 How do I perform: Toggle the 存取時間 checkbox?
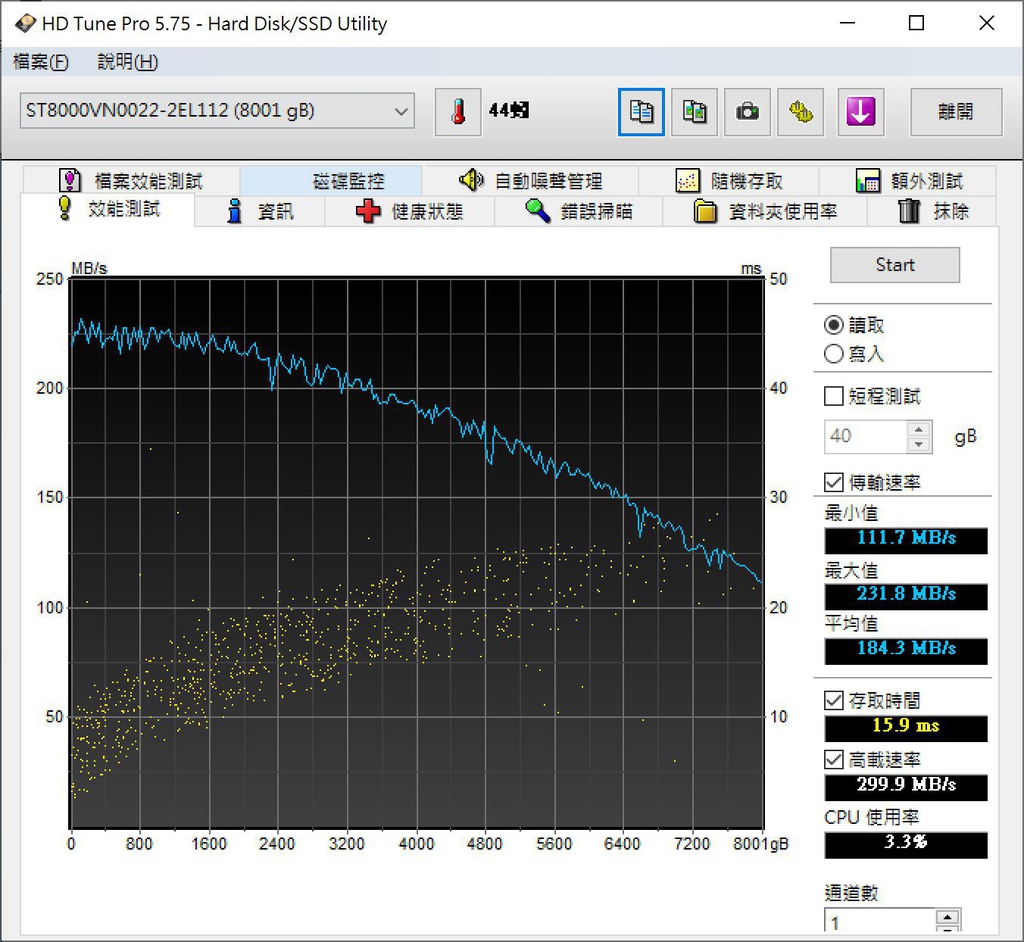(833, 700)
